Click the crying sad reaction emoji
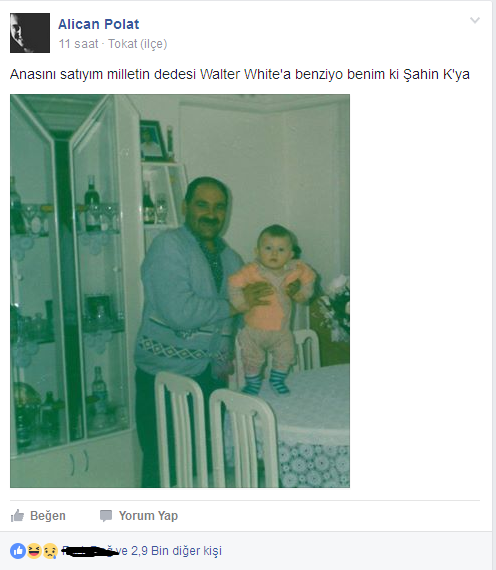Viewport: 496px width, 570px height. point(50,551)
